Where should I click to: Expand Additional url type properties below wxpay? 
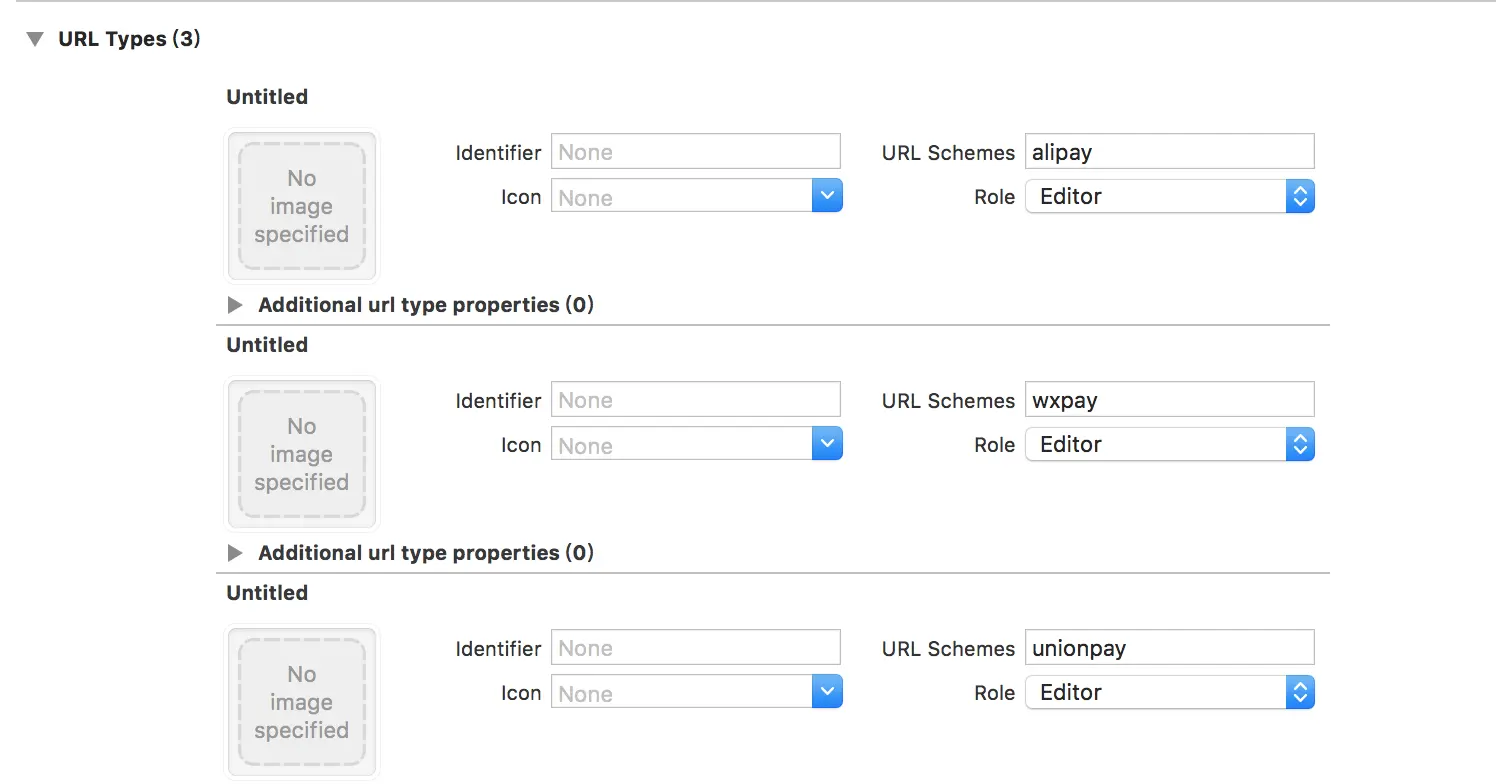point(235,553)
